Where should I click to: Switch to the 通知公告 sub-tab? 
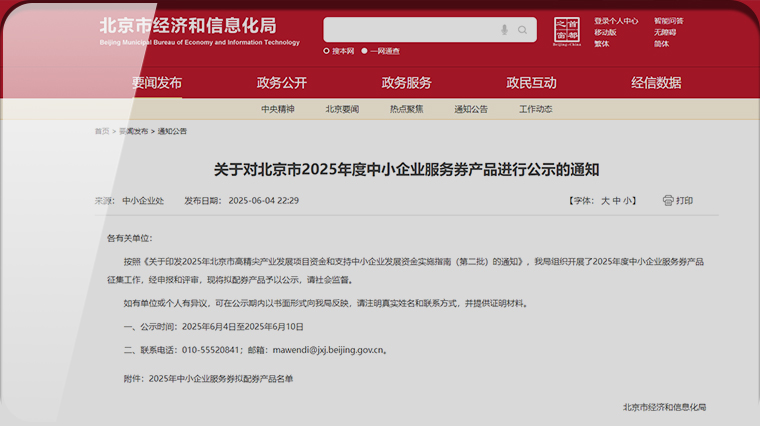click(x=471, y=109)
